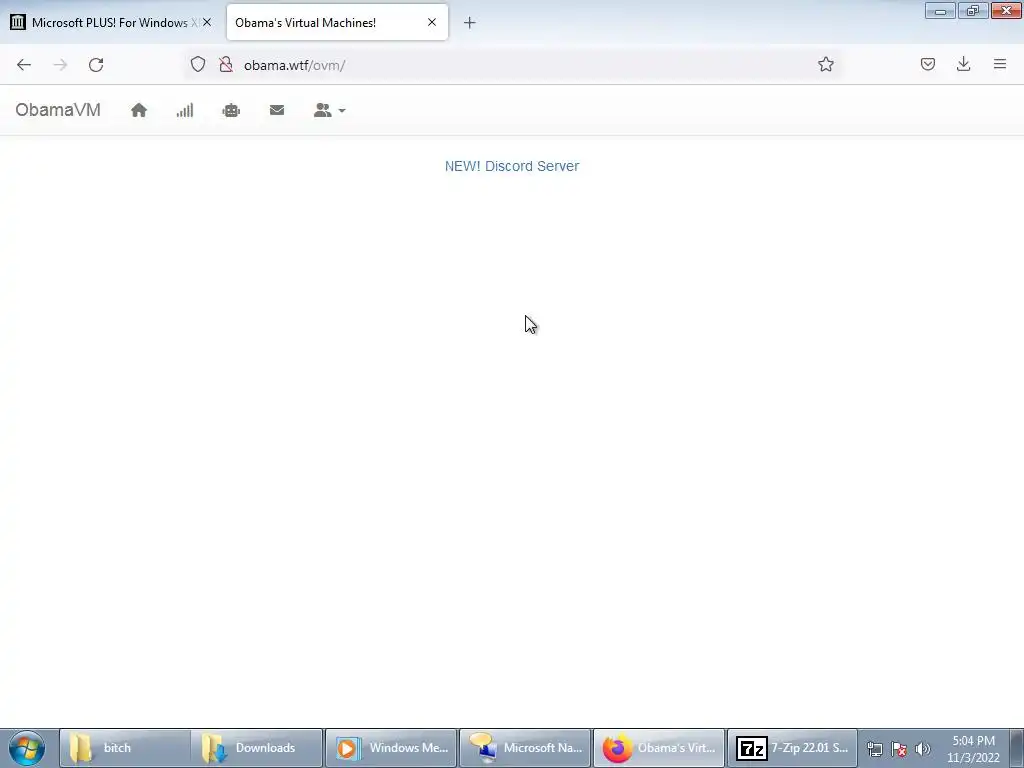
Task: Restore down the Firefox window
Action: coord(973,11)
